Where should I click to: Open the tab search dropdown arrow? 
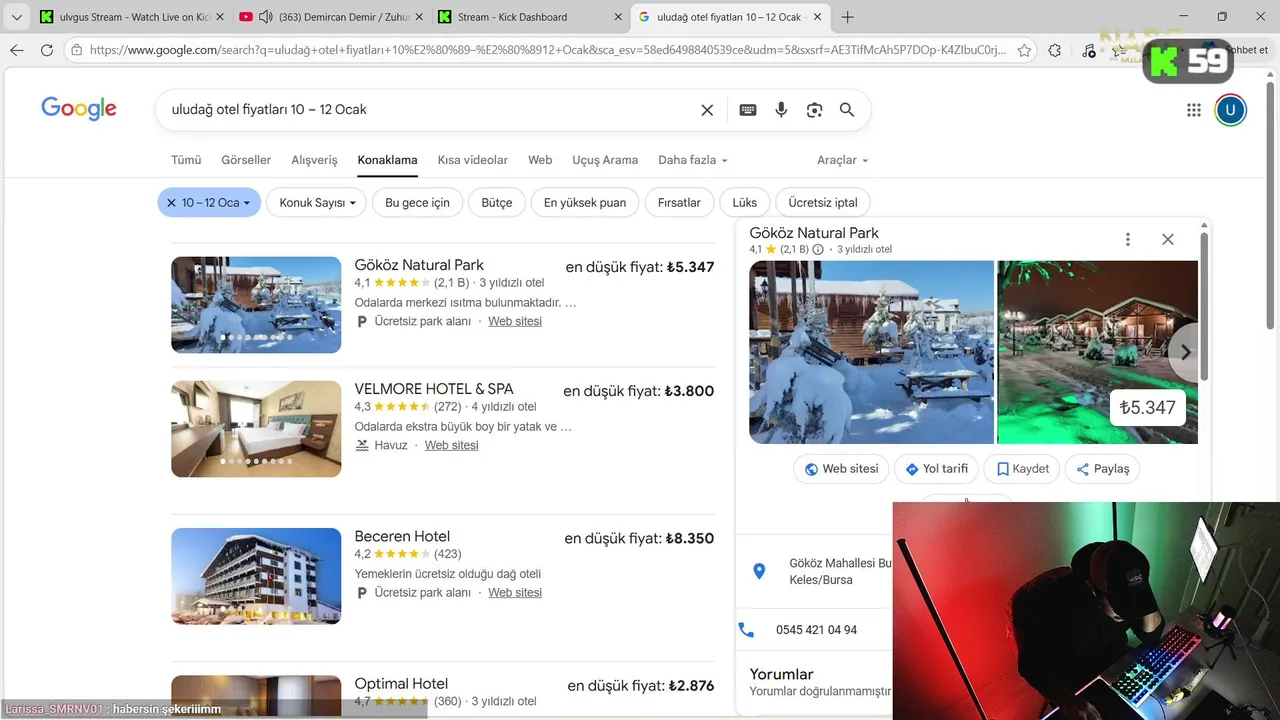click(16, 17)
